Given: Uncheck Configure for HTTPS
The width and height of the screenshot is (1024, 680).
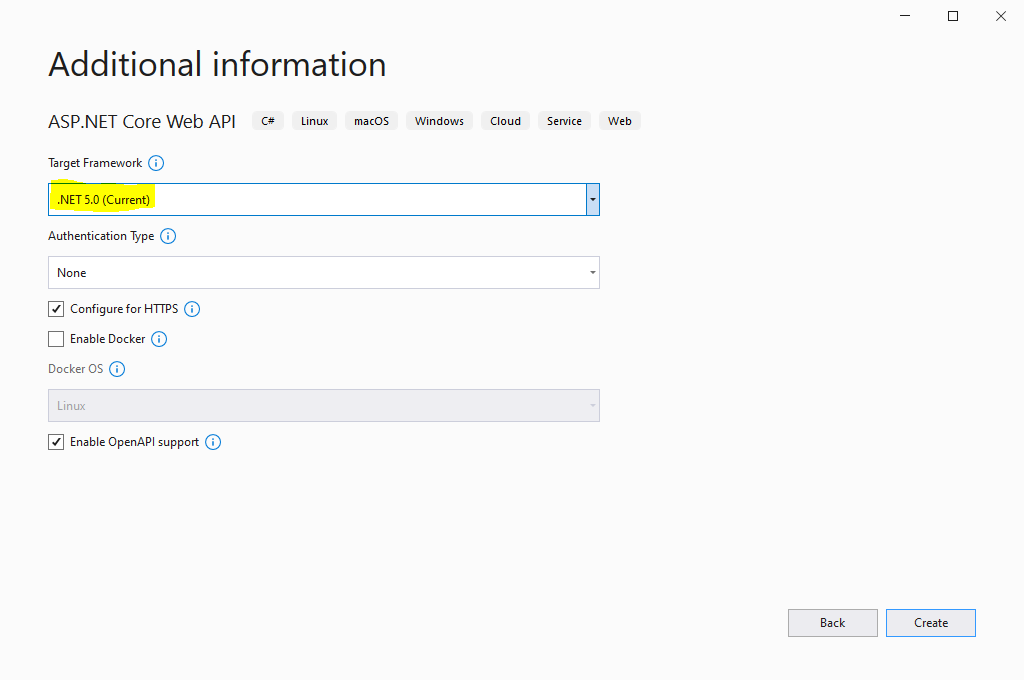Looking at the screenshot, I should [x=56, y=309].
